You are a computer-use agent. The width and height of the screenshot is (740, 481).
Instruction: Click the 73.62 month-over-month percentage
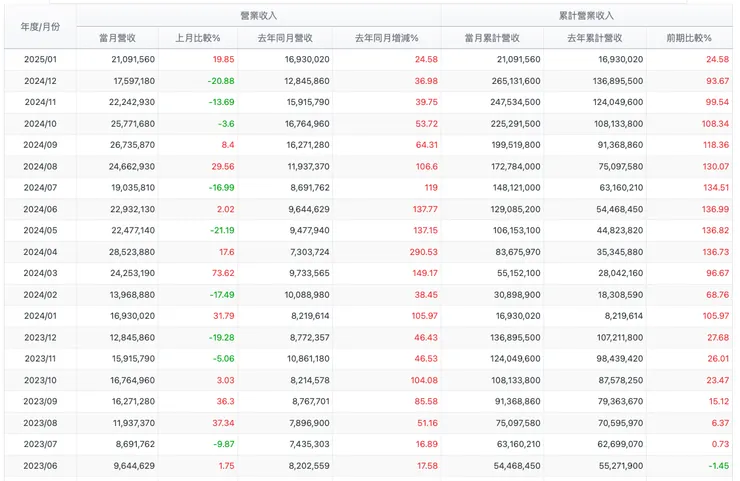pyautogui.click(x=223, y=273)
